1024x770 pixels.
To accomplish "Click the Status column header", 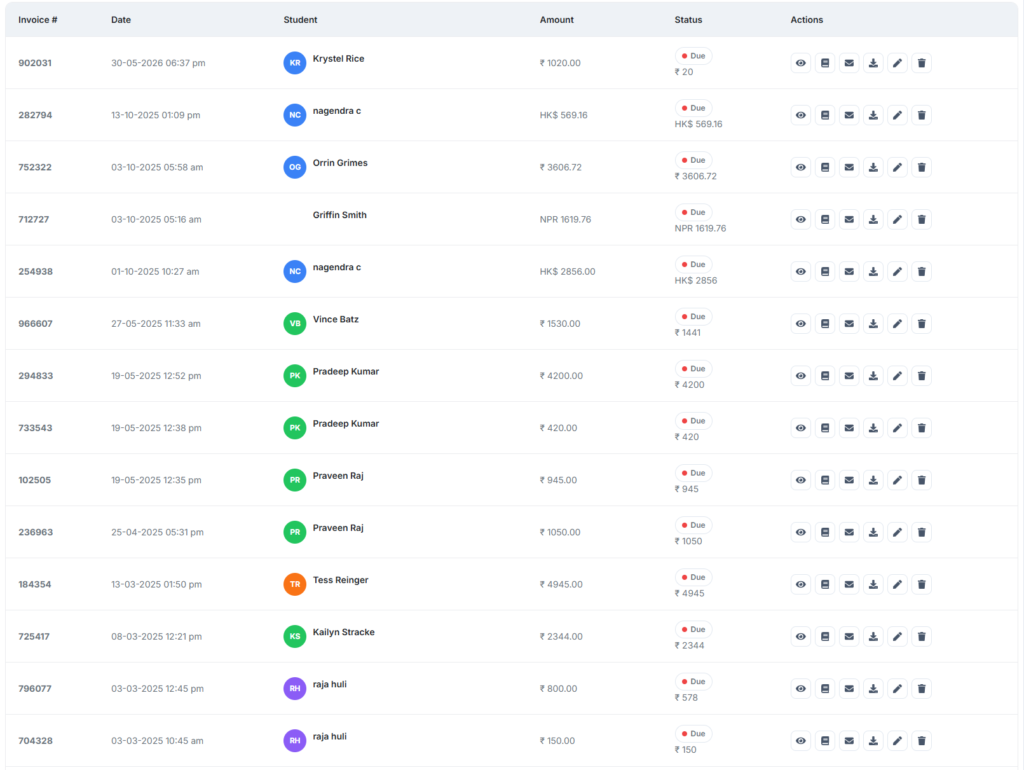I will click(688, 20).
